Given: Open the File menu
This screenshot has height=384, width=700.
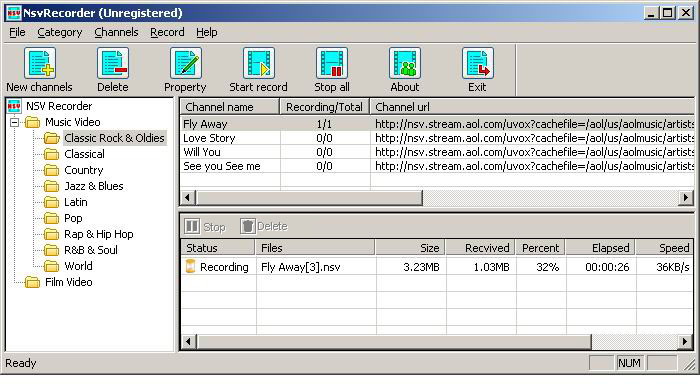Looking at the screenshot, I should [17, 32].
